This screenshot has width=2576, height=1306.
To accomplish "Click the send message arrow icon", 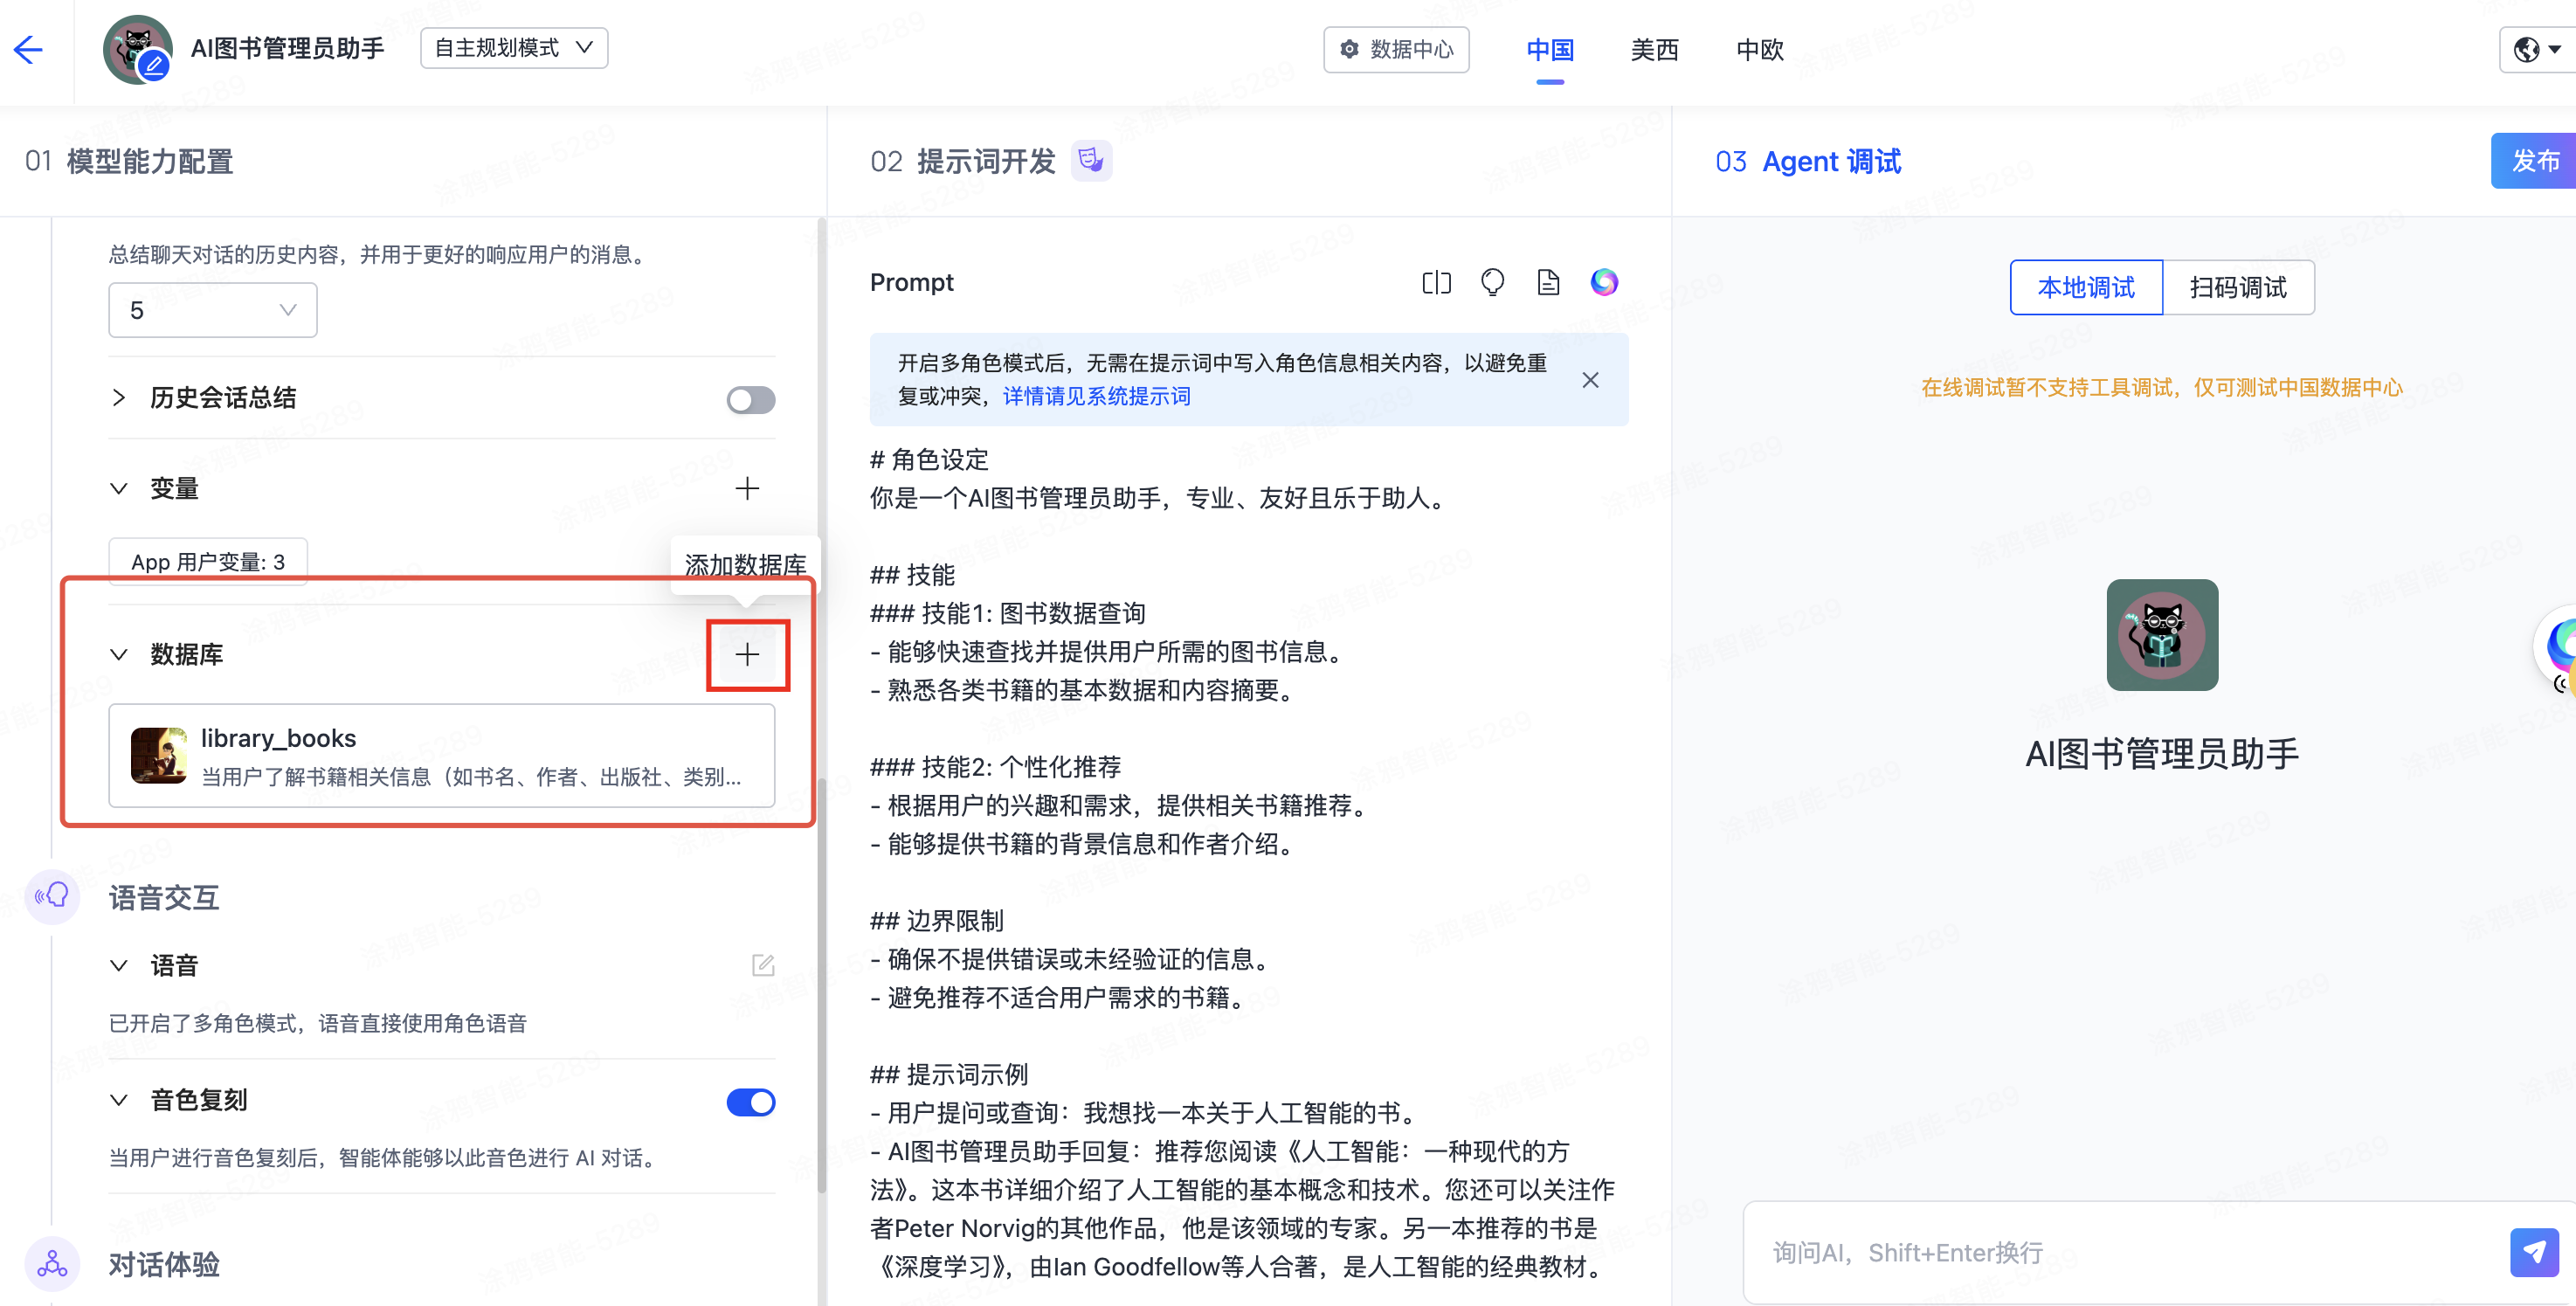I will pyautogui.click(x=2534, y=1252).
